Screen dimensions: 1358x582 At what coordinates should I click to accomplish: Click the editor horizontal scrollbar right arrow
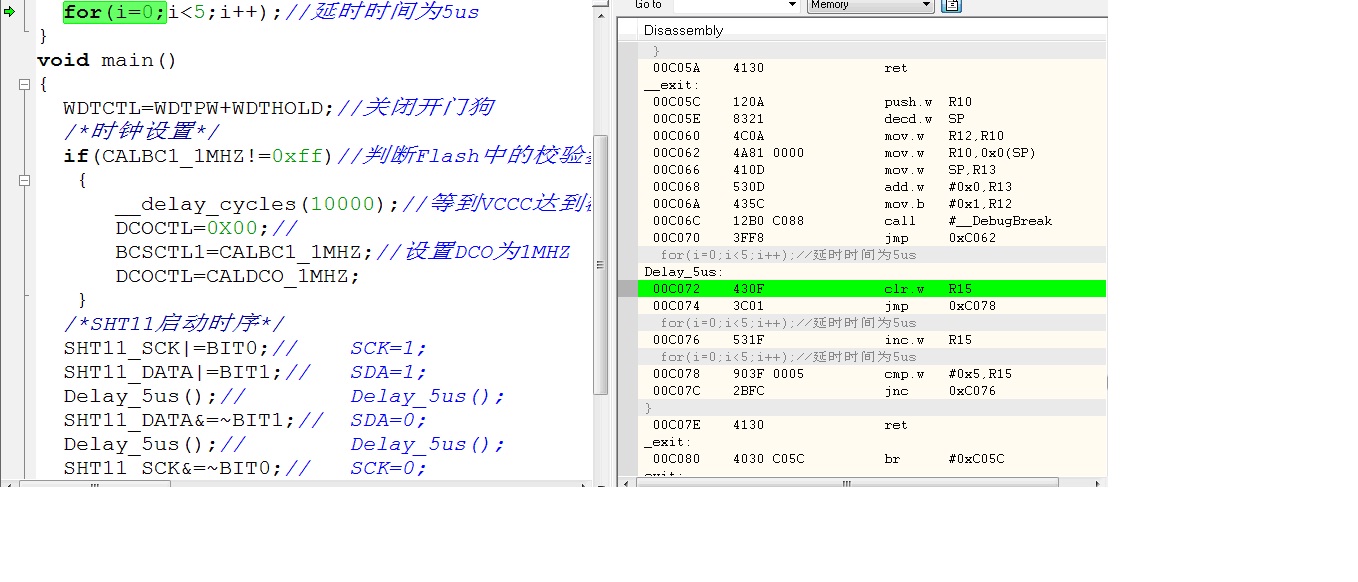coord(586,484)
